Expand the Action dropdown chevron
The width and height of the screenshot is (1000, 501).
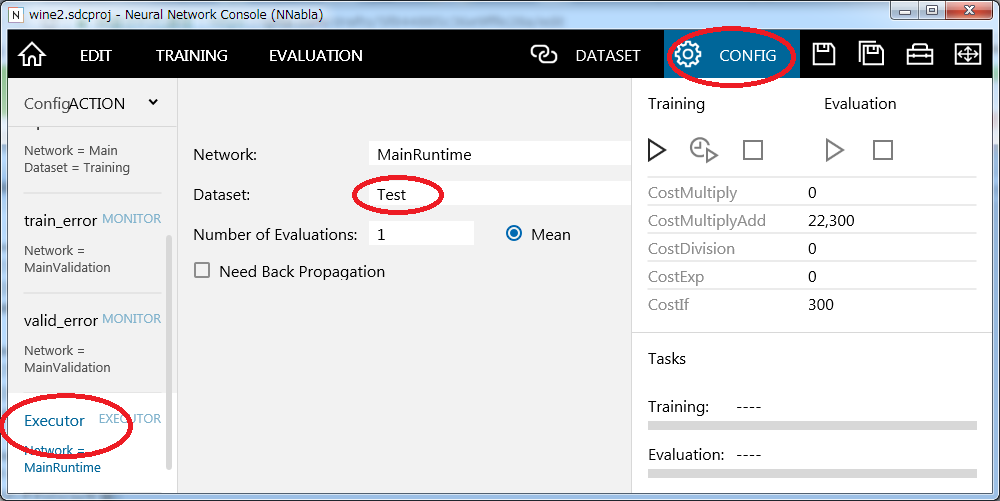point(153,102)
